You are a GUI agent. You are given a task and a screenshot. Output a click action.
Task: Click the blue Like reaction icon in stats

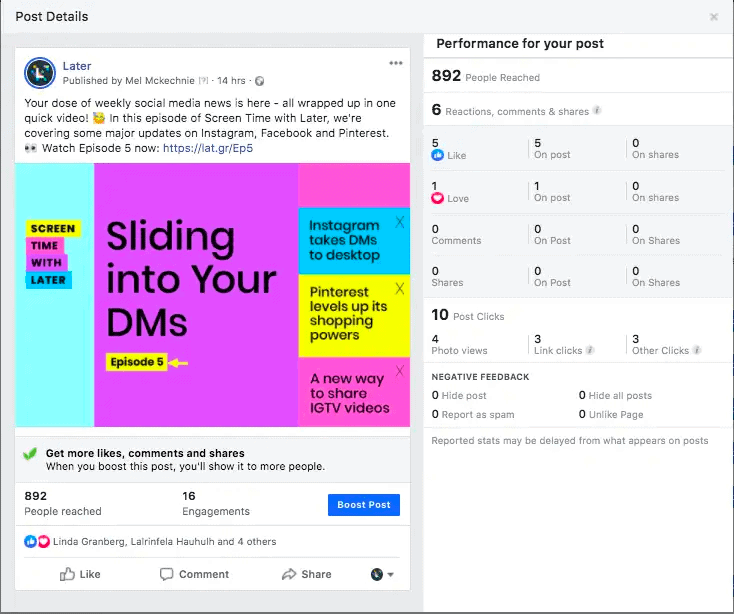pos(437,156)
